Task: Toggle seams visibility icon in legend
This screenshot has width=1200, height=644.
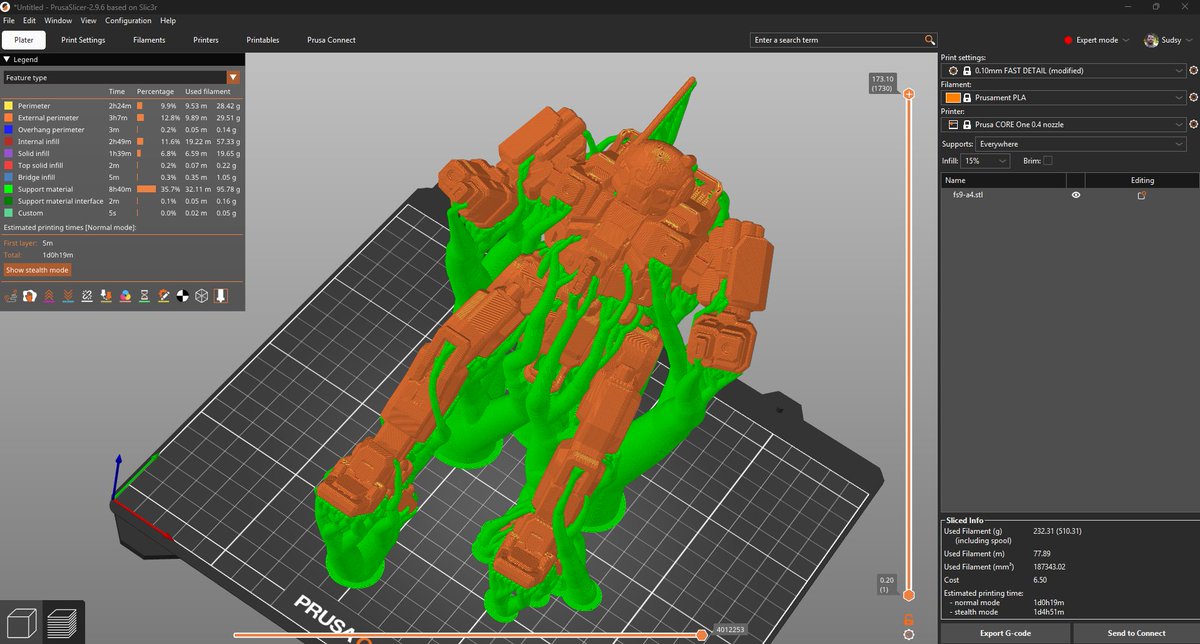Action: (87, 295)
